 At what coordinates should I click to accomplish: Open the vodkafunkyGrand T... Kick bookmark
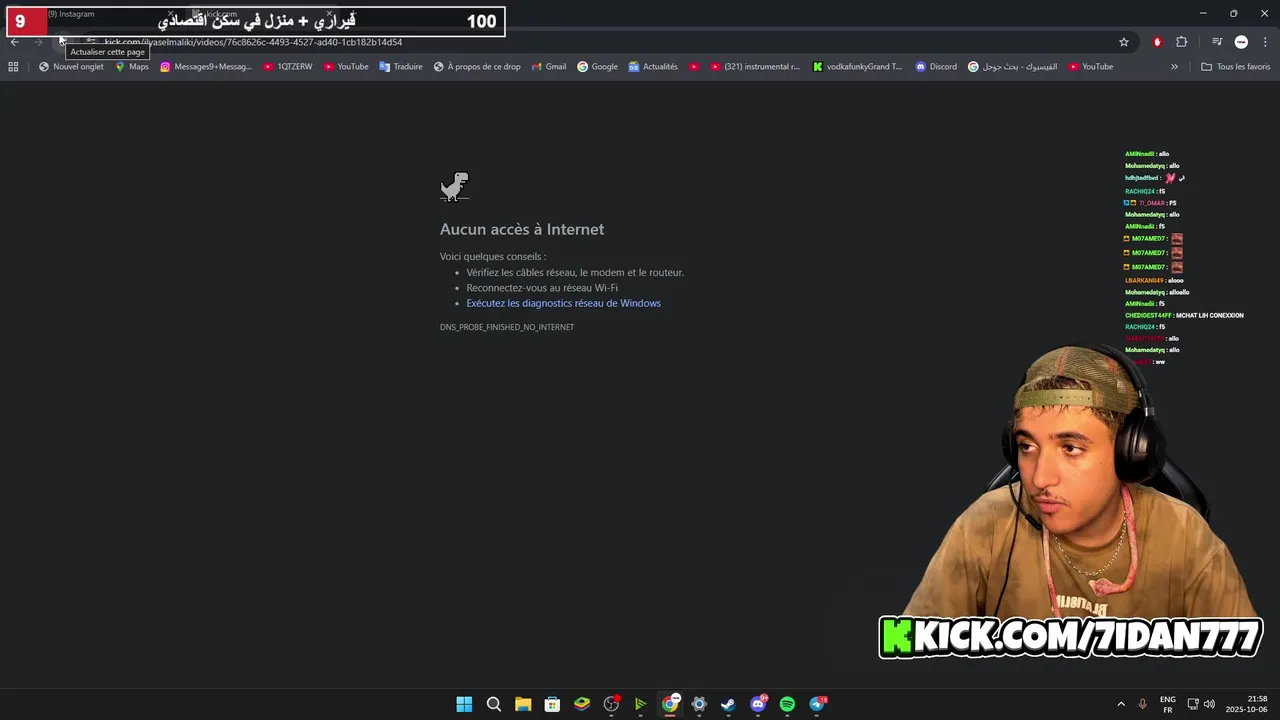[857, 67]
